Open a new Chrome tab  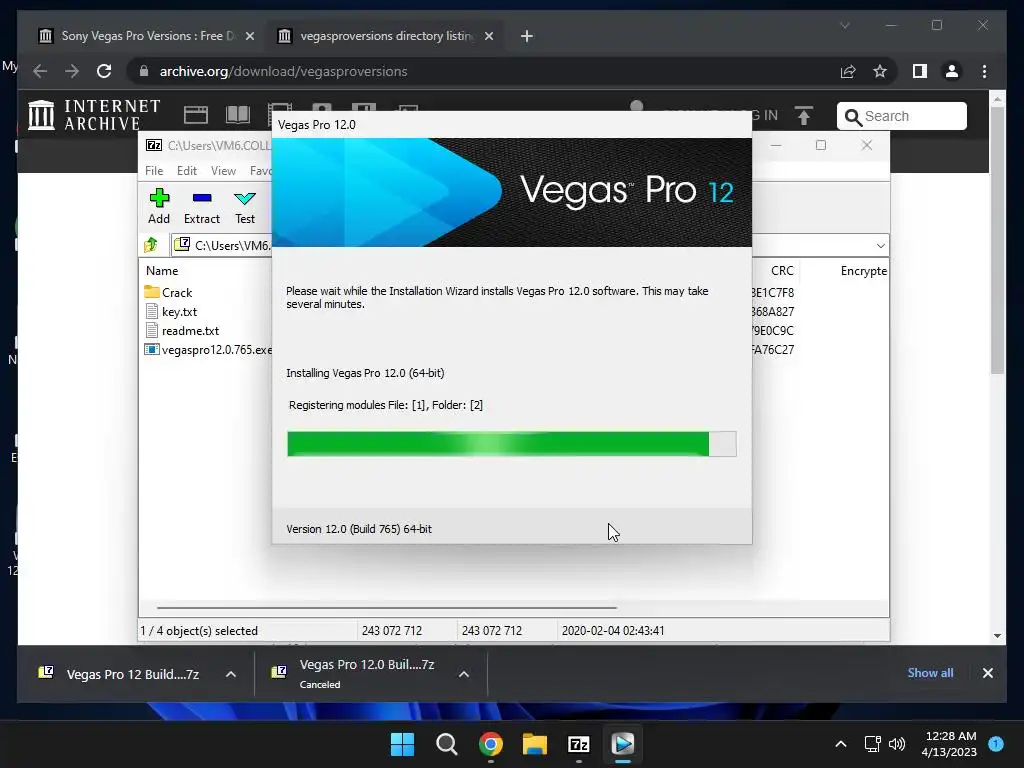click(527, 36)
